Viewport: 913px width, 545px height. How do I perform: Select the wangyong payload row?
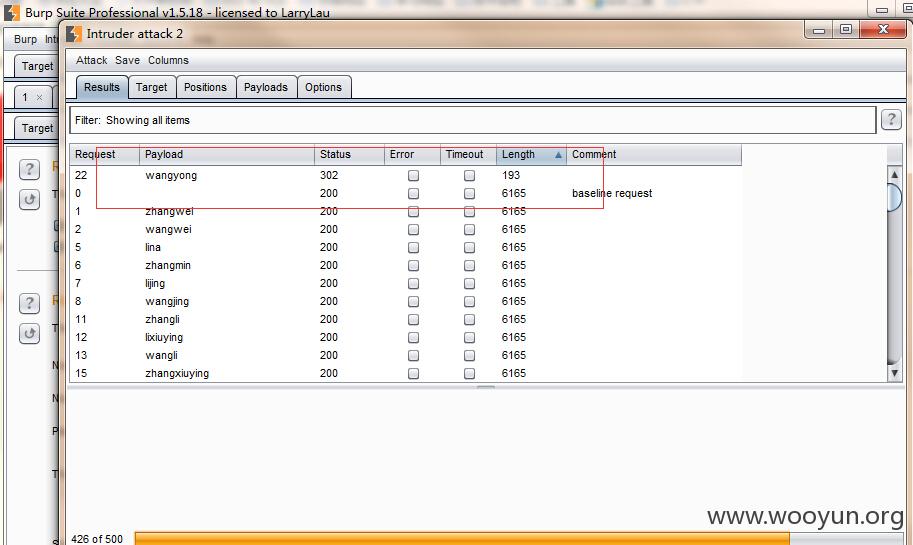tap(405, 175)
